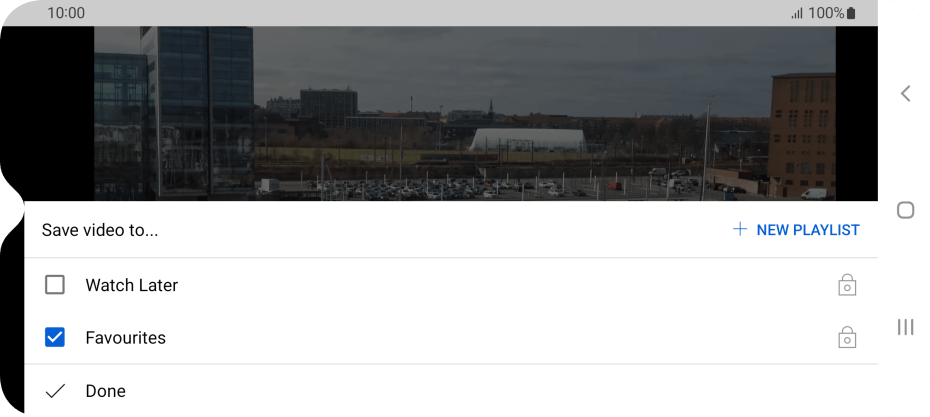Tap the battery icon in status bar
This screenshot has height=417, width=930.
(851, 13)
